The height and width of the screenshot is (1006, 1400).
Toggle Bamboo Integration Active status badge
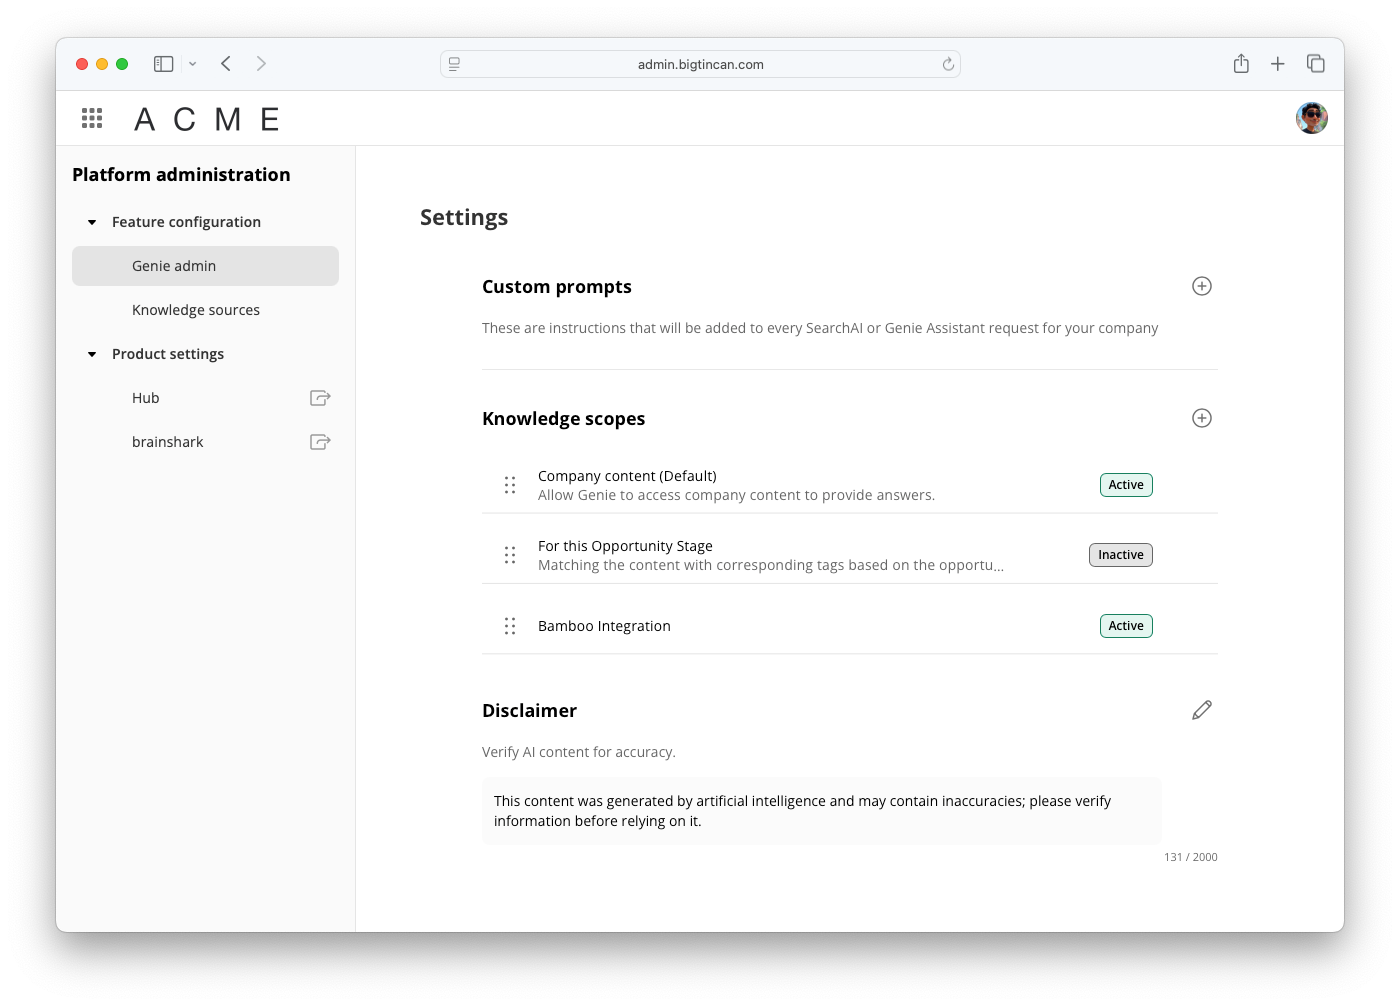point(1126,626)
